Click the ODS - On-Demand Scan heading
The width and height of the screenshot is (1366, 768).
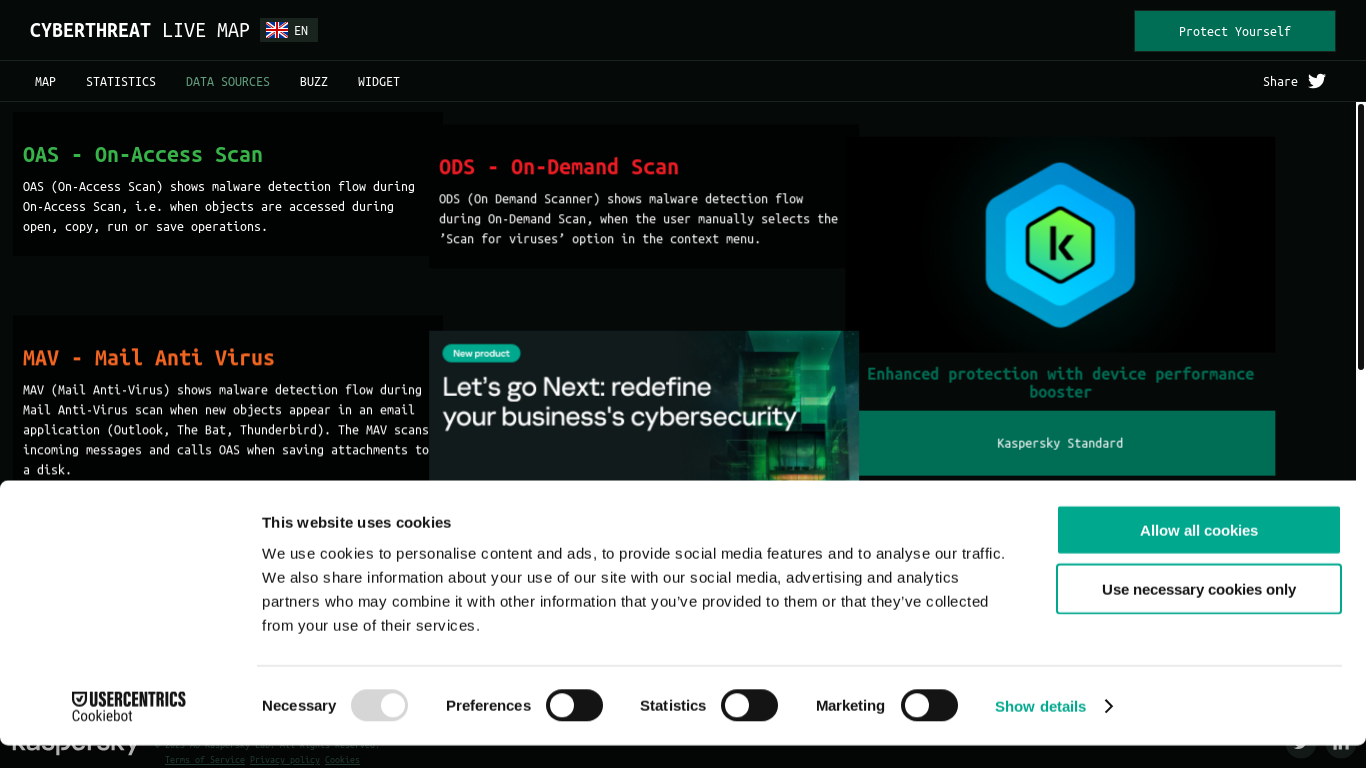559,167
